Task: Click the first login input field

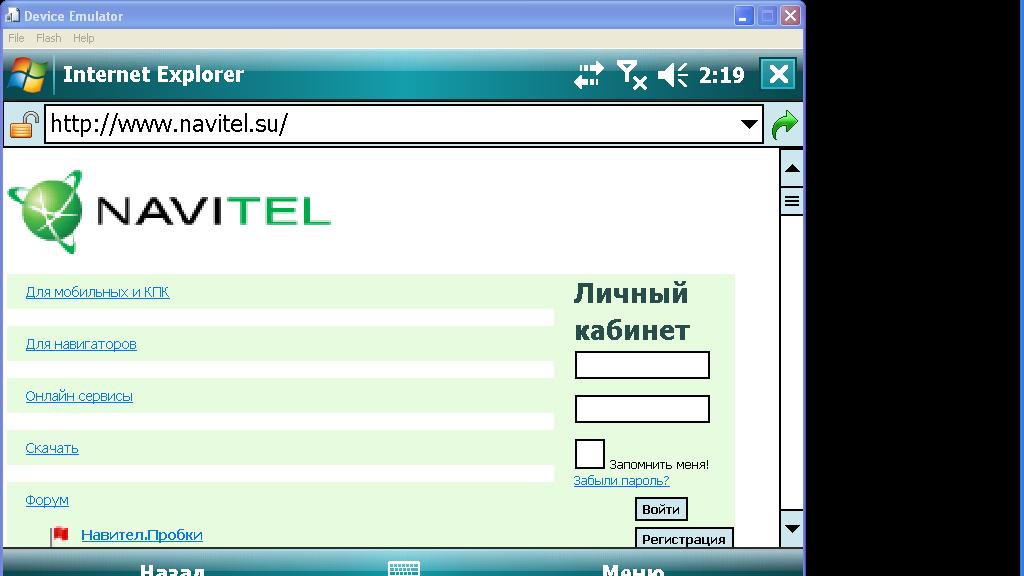Action: tap(642, 365)
